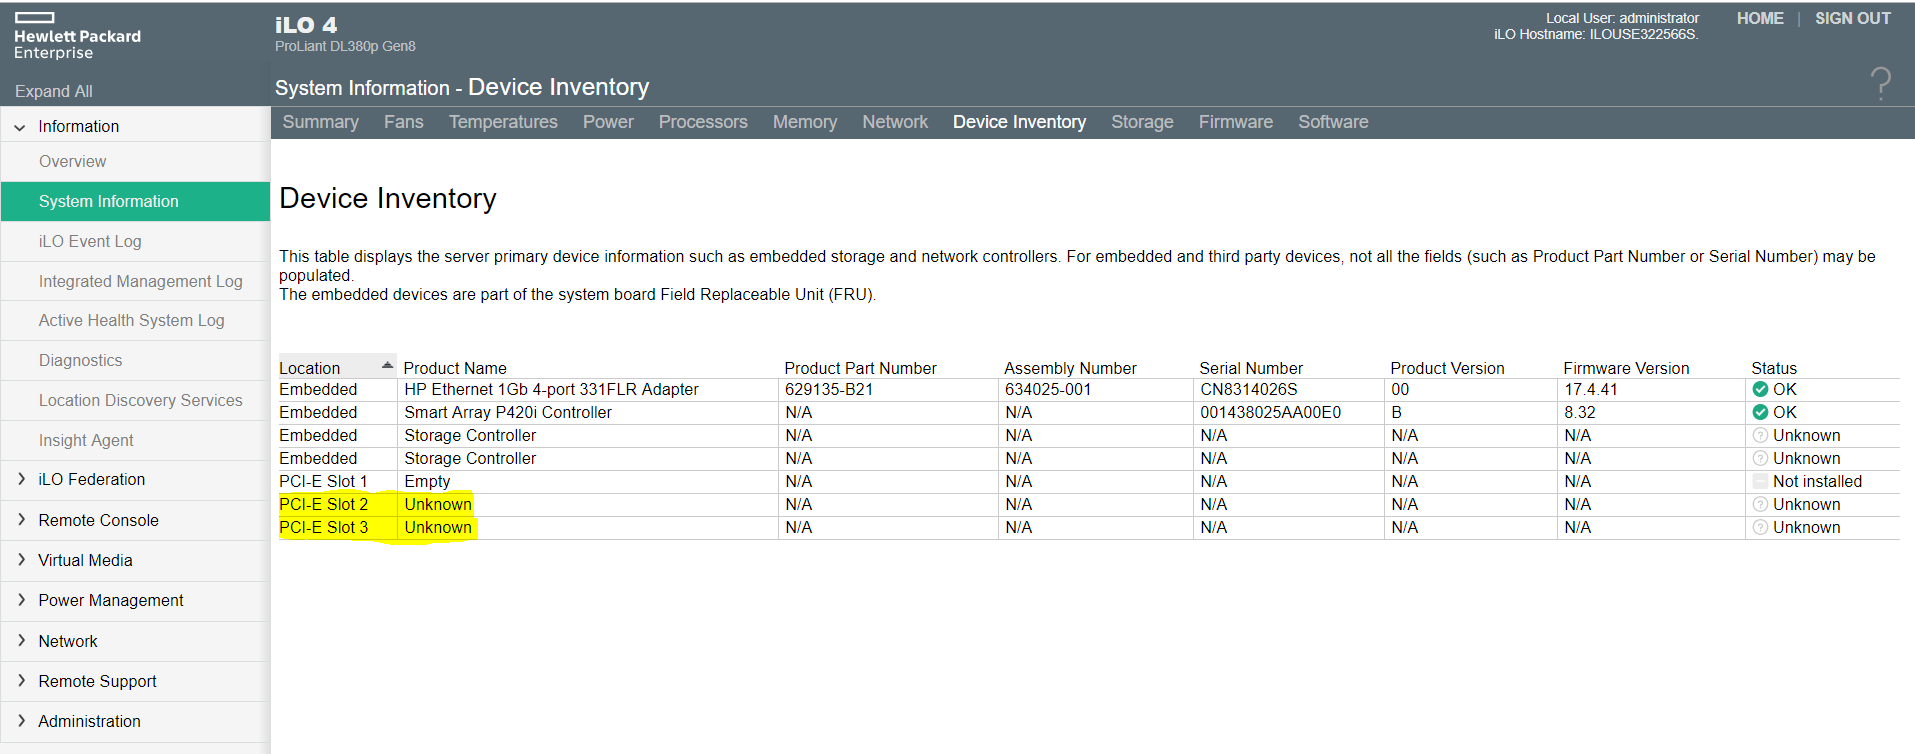Sort by the Assembly Number column header
This screenshot has width=1915, height=754.
click(x=1070, y=368)
